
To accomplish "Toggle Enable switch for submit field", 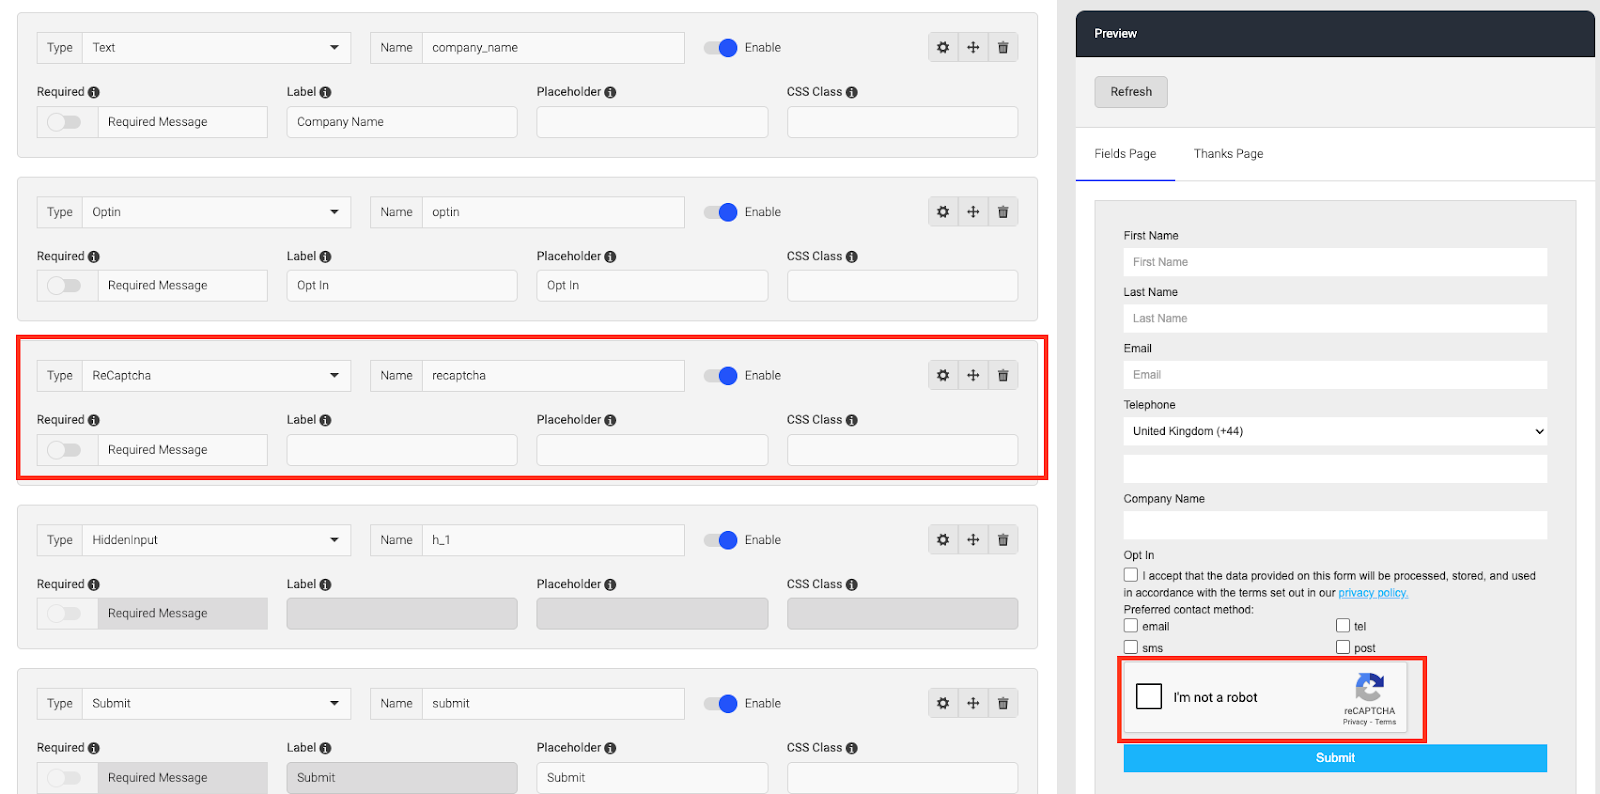I will [720, 704].
